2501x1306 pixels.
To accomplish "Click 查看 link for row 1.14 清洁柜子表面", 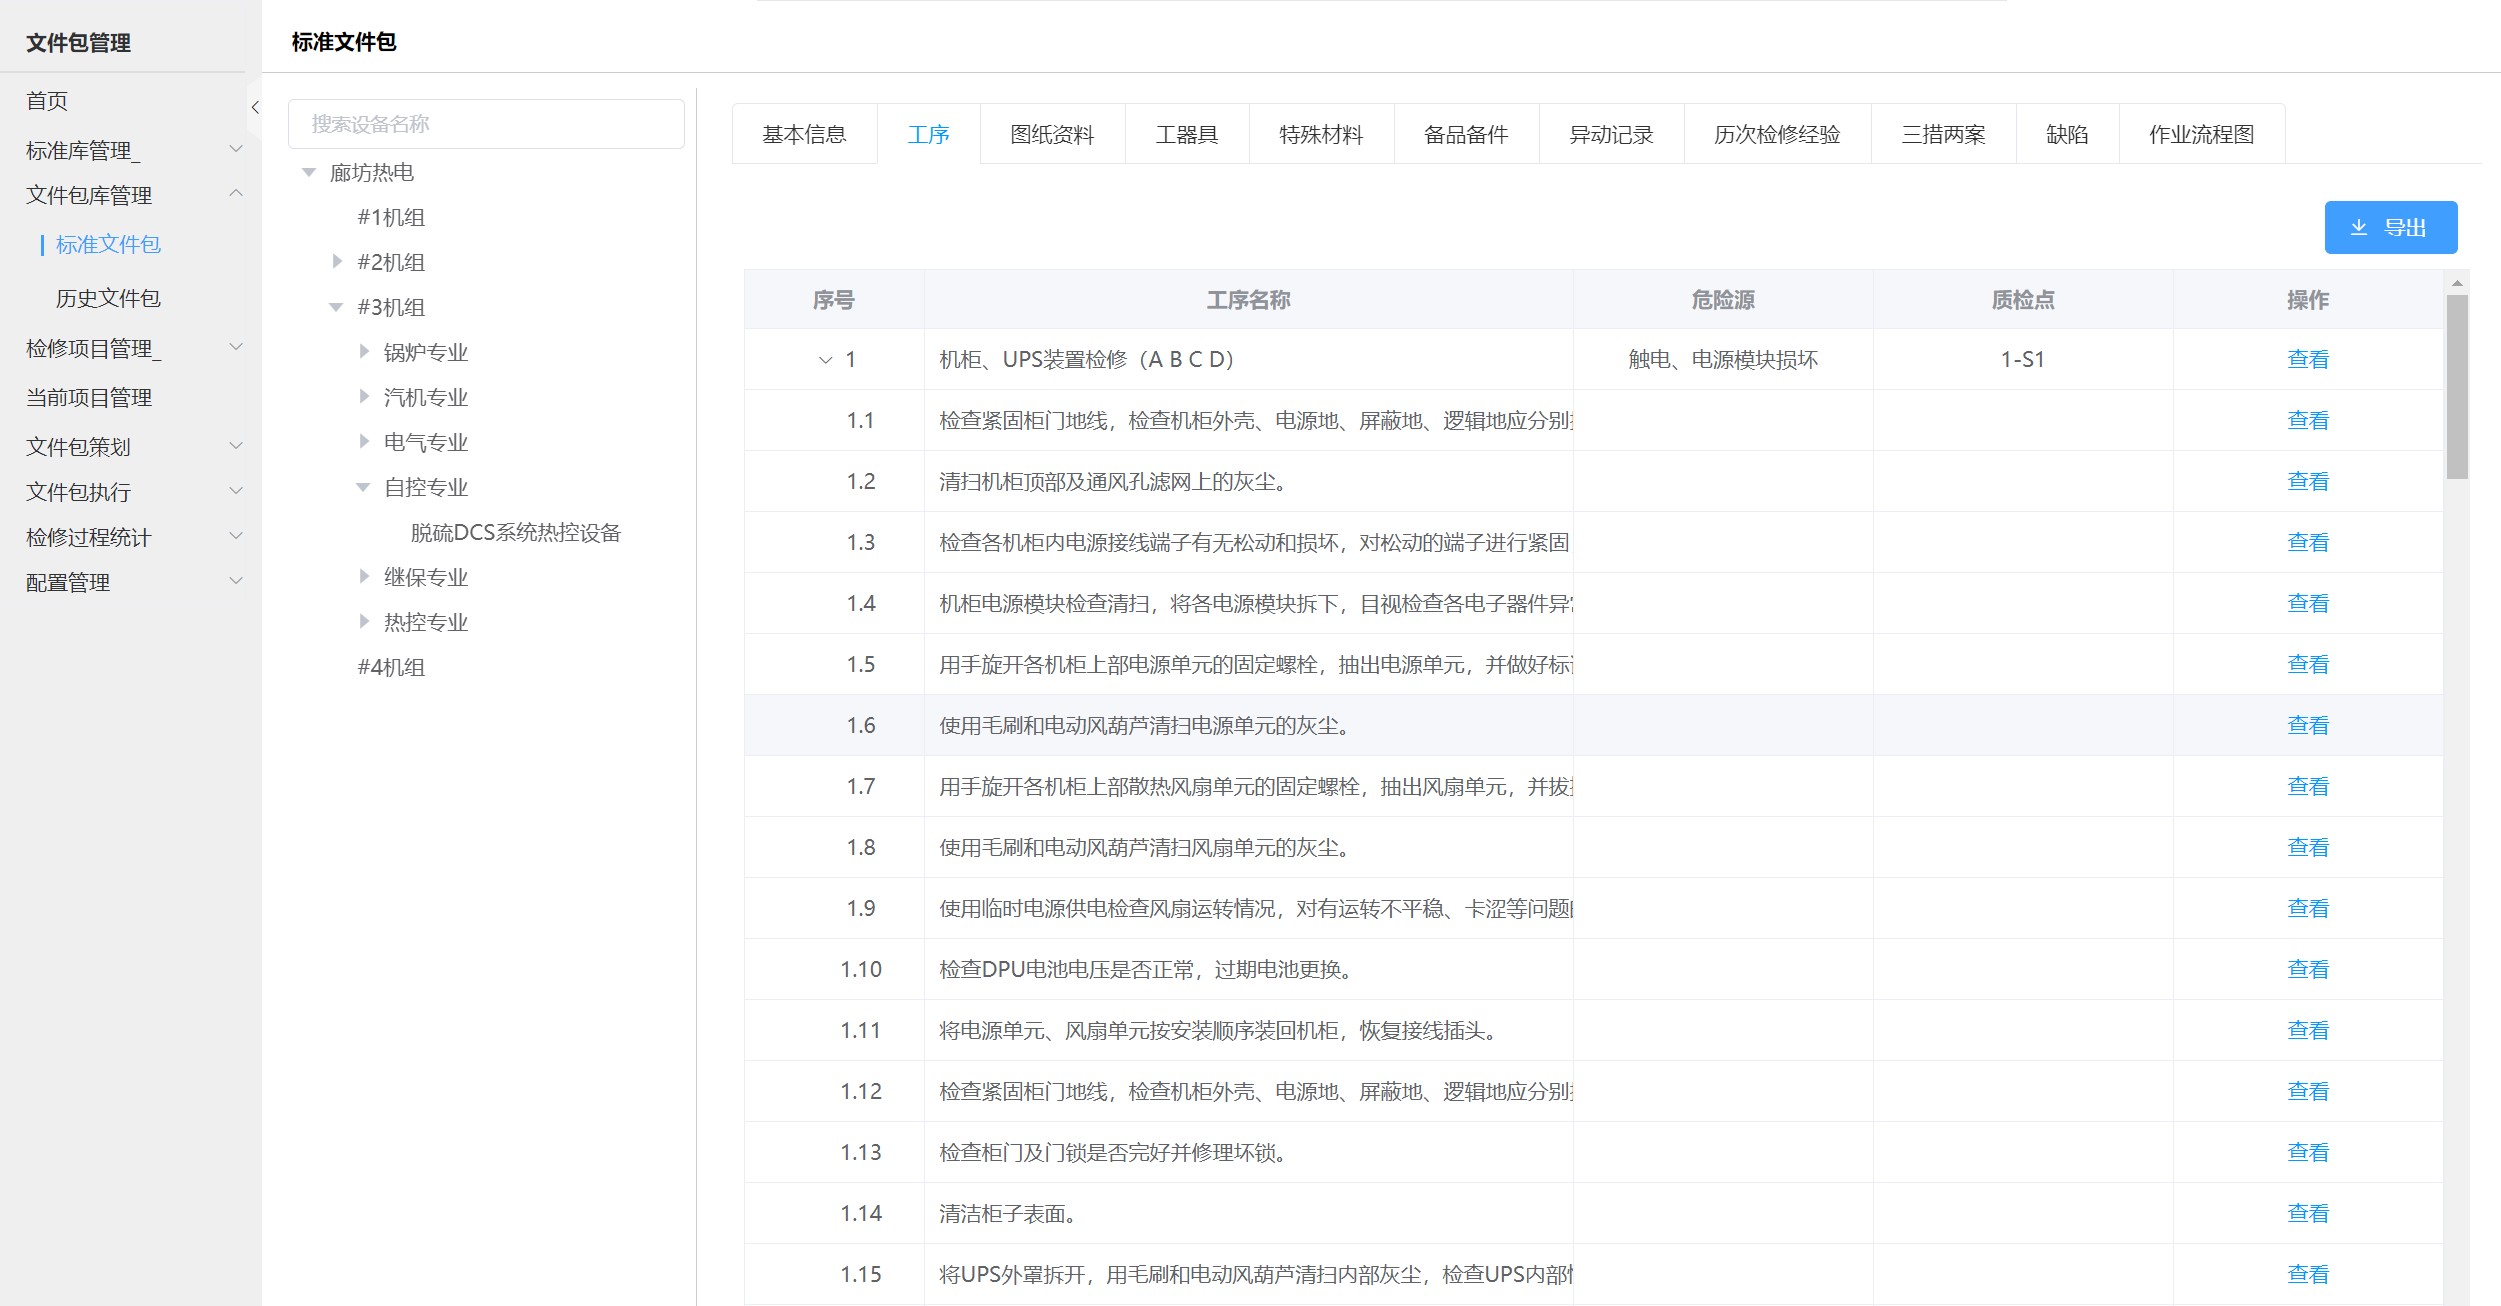I will coord(2308,1213).
